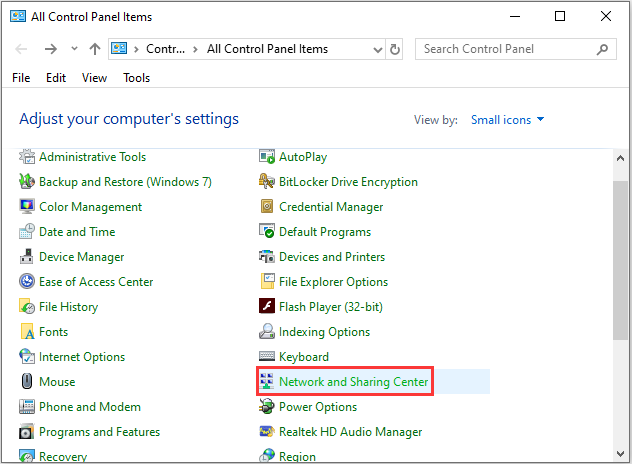Image resolution: width=632 pixels, height=464 pixels.
Task: Click the Flash Player (32-bit) icon
Action: (267, 307)
